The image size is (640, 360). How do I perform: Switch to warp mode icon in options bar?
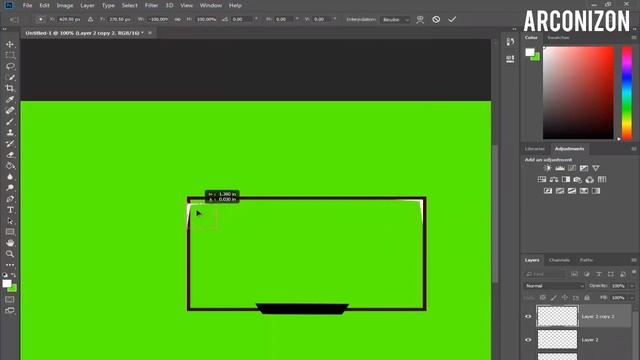tap(420, 19)
